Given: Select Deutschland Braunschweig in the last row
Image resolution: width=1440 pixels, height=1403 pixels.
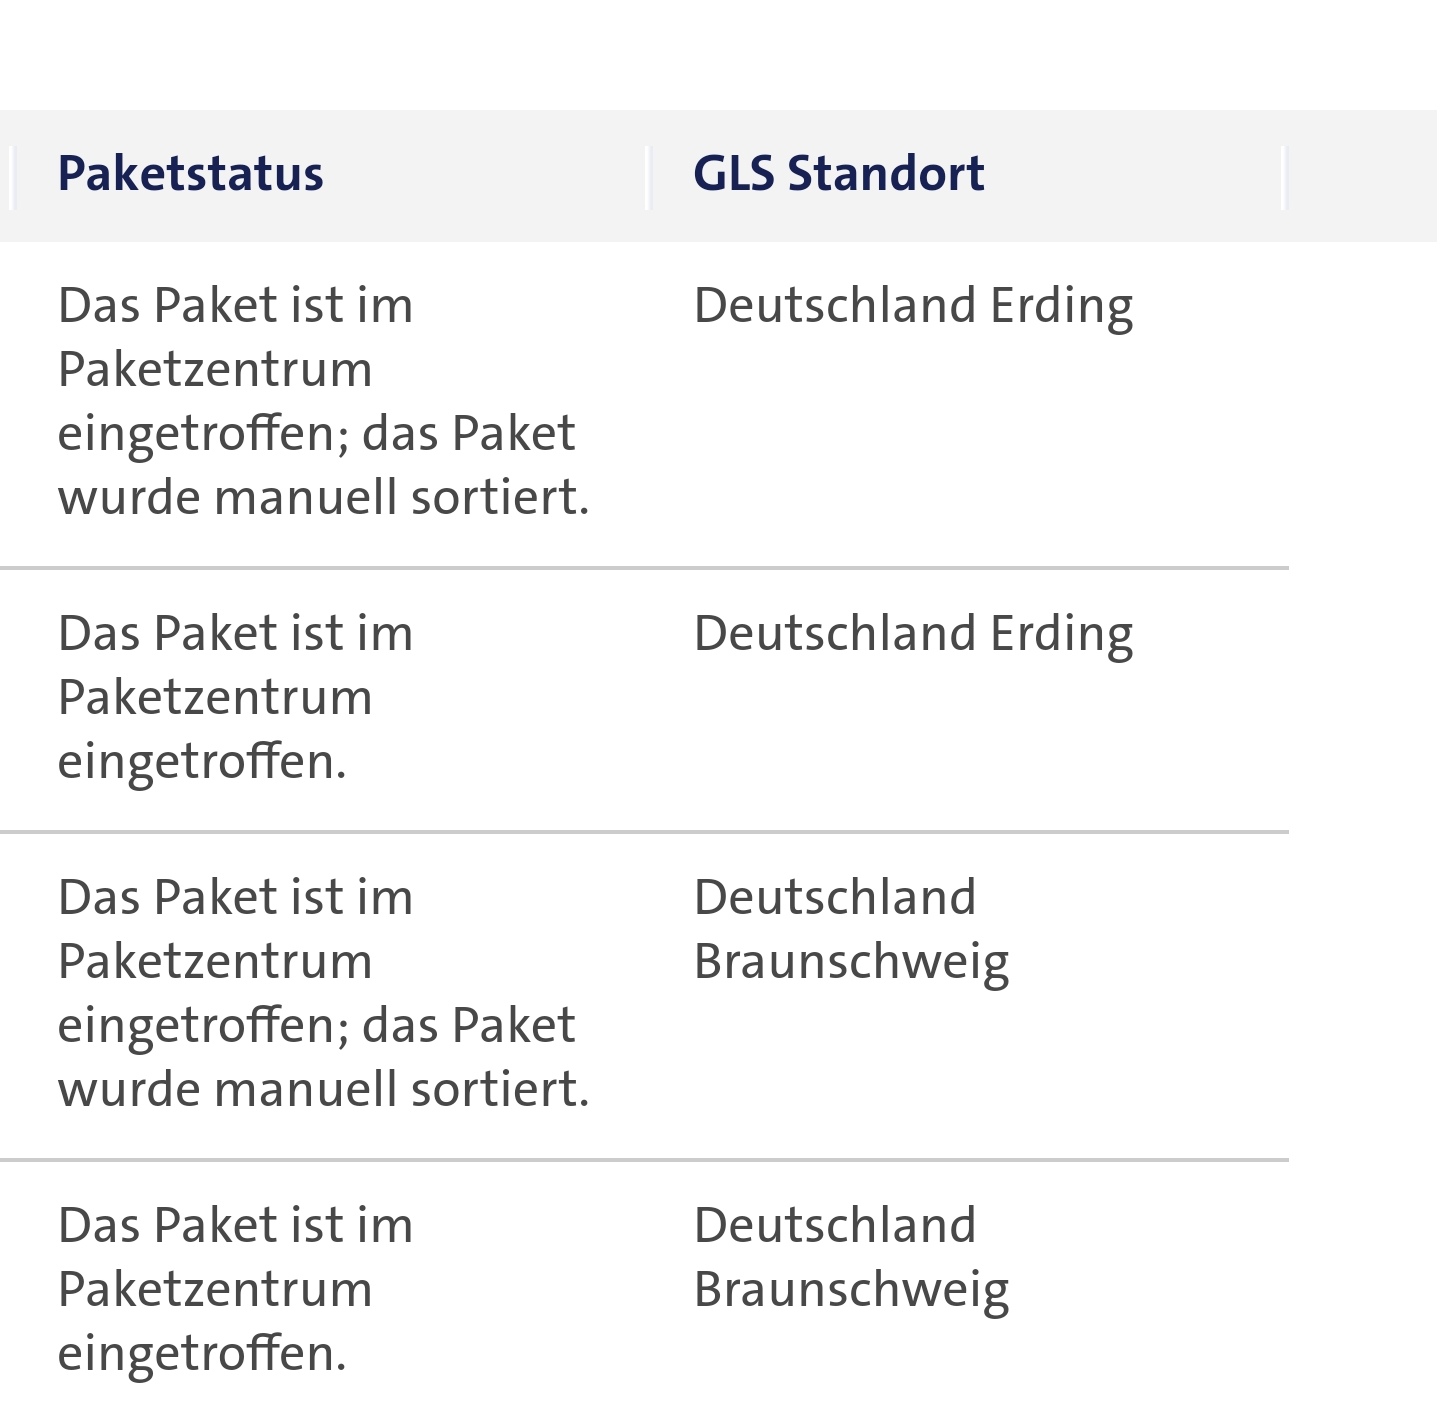Looking at the screenshot, I should (x=851, y=1257).
